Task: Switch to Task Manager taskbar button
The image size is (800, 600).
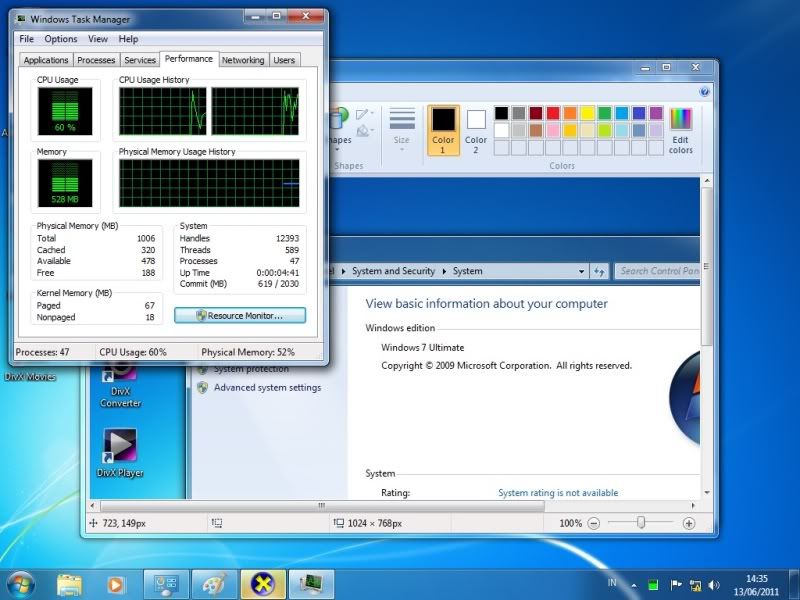Action: coord(311,585)
